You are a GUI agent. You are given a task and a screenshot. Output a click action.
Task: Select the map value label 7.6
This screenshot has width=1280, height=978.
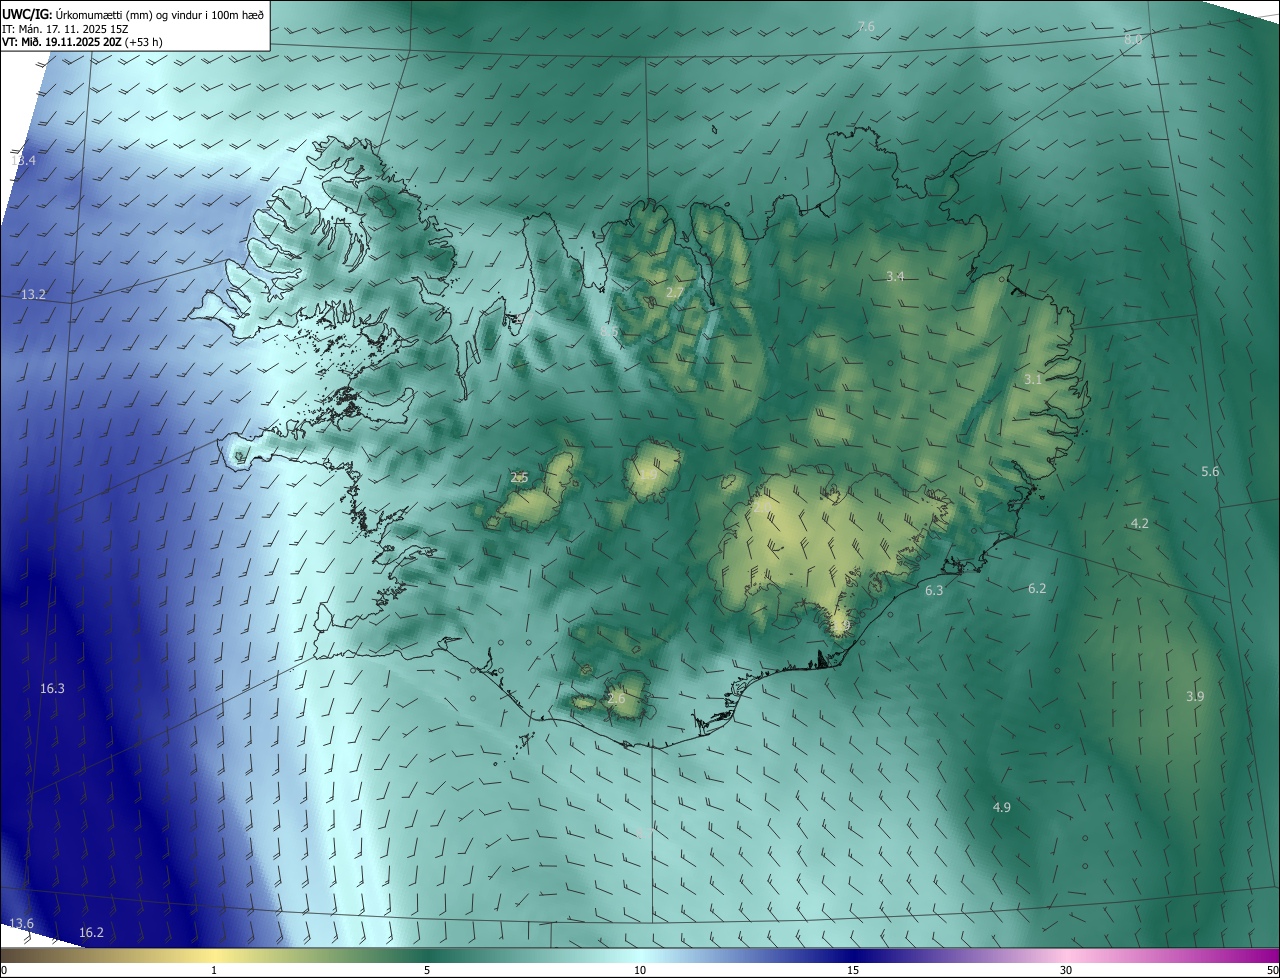click(866, 26)
